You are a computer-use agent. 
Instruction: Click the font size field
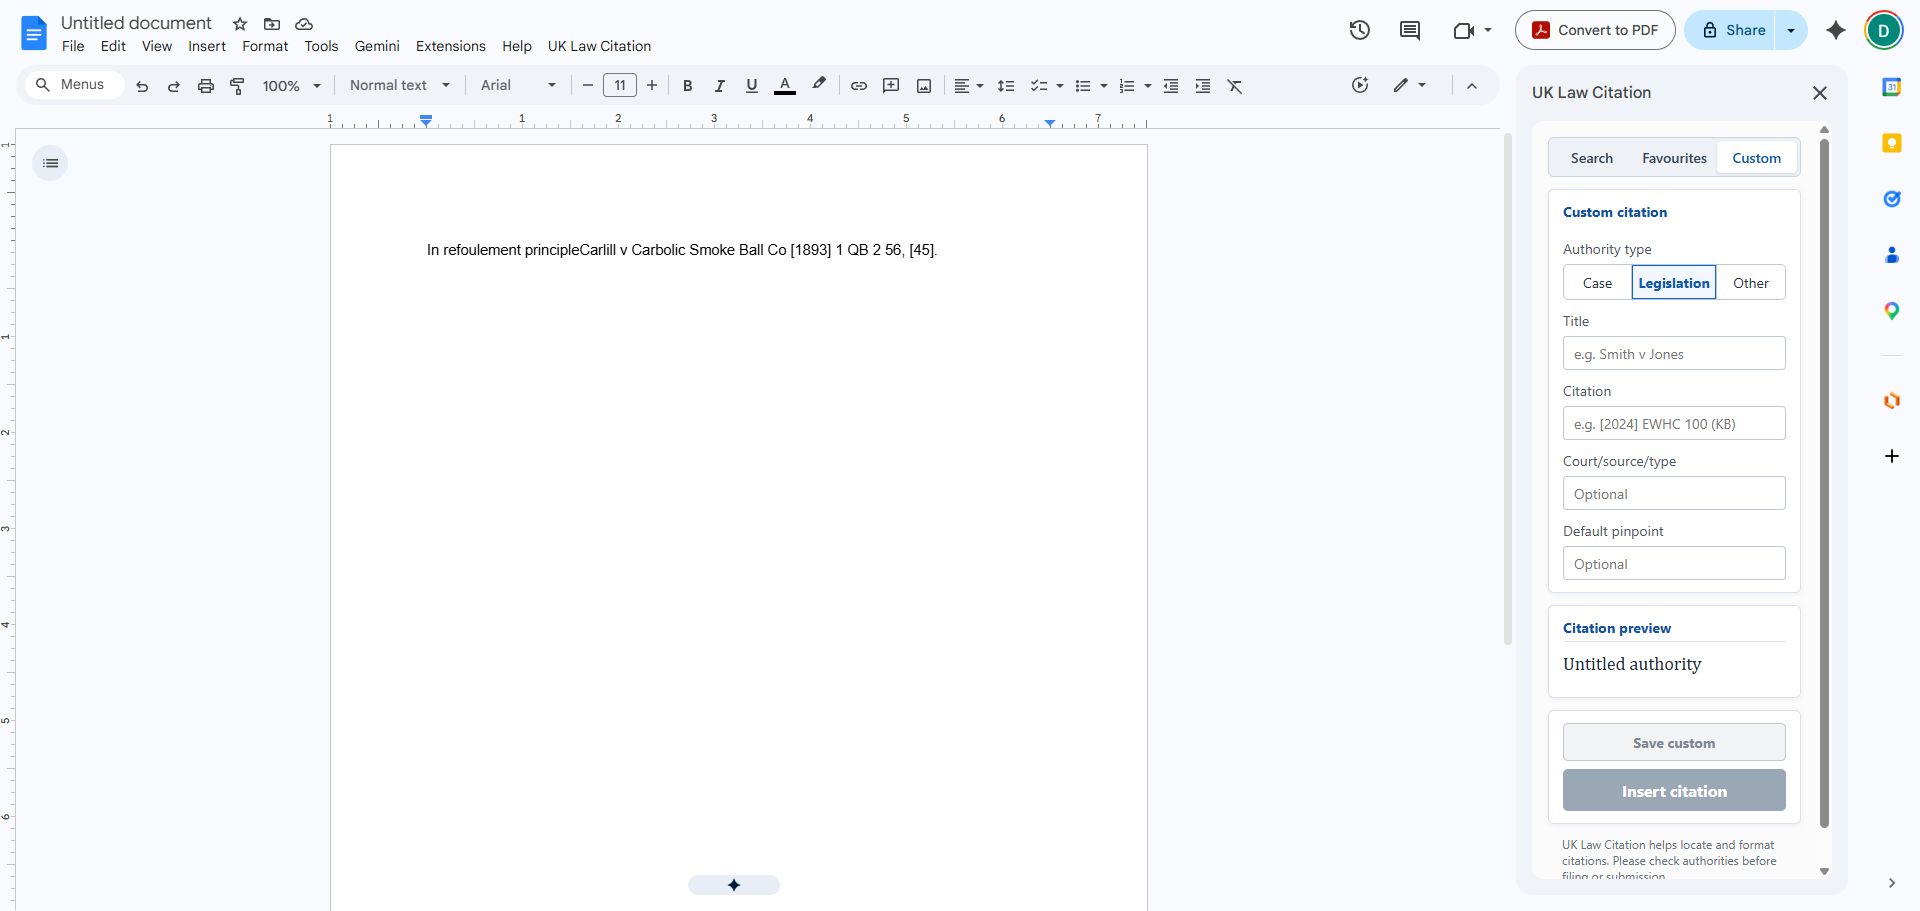coord(620,86)
